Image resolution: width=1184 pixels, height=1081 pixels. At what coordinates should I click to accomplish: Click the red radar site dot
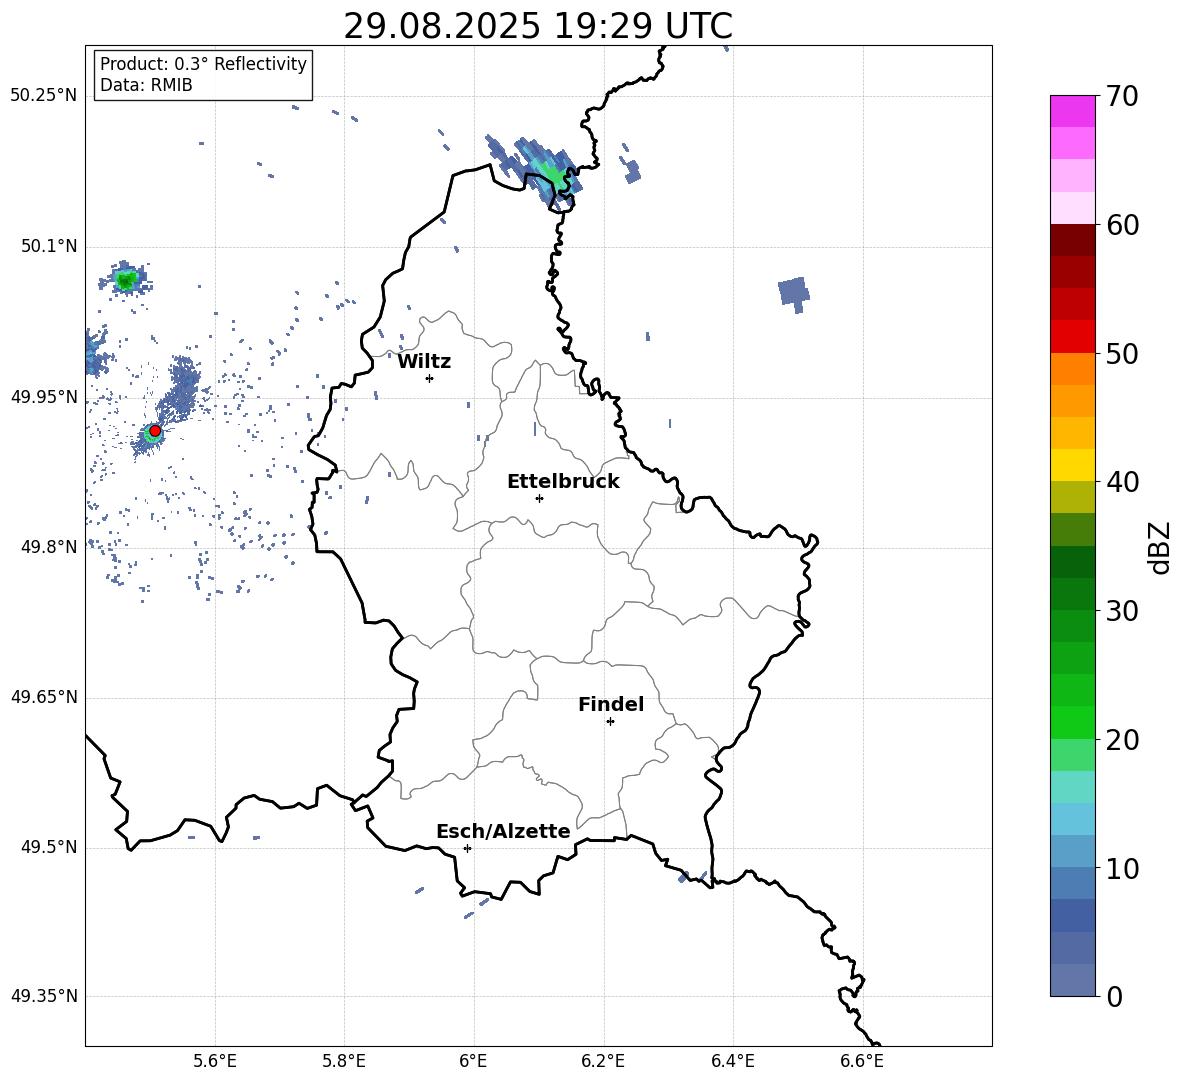click(x=155, y=431)
